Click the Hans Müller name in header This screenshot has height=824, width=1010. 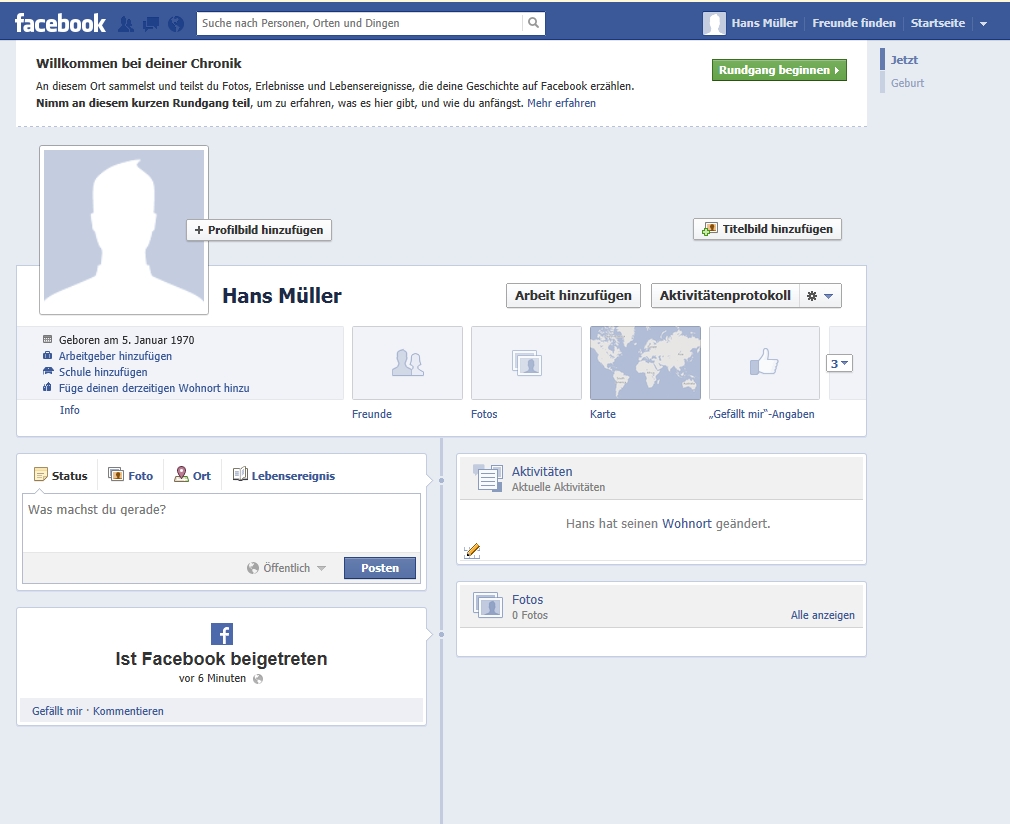coord(765,23)
